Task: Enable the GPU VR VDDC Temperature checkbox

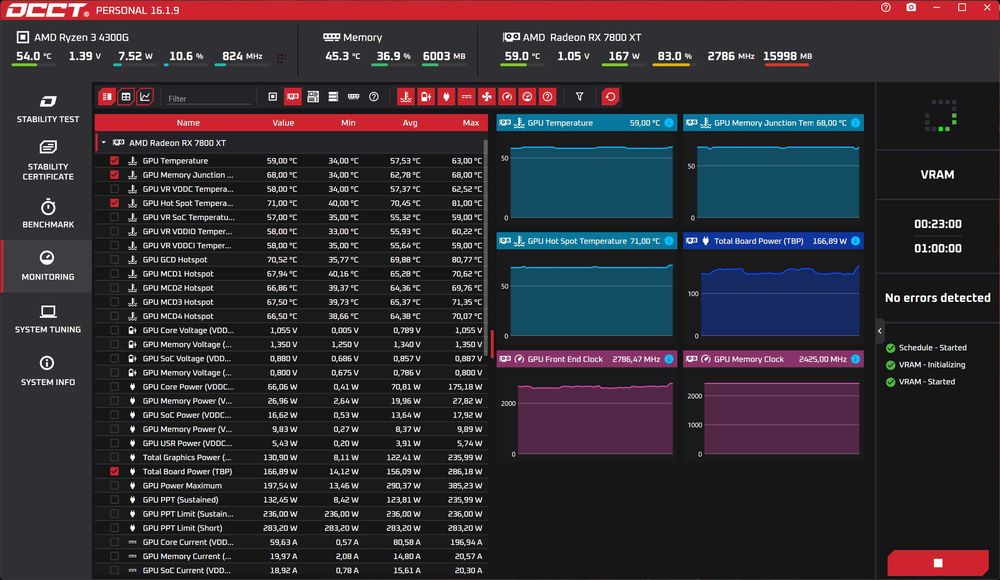Action: [114, 189]
